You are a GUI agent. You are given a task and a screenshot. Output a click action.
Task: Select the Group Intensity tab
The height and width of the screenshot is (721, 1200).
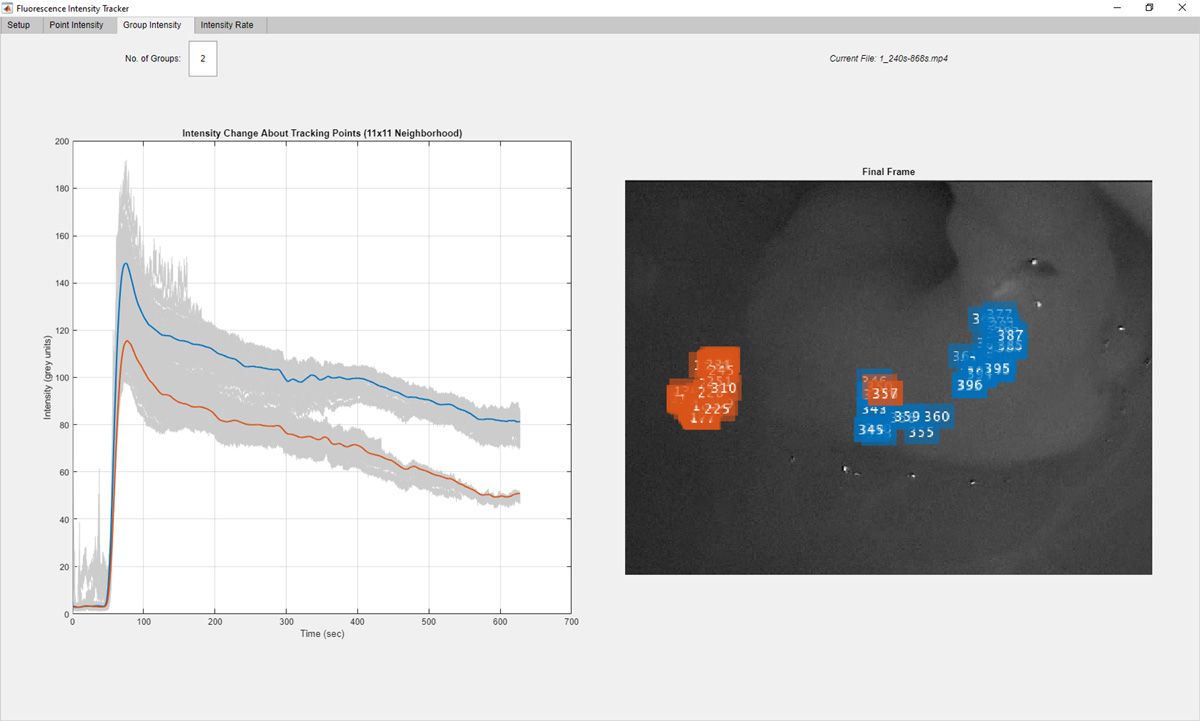click(x=152, y=25)
